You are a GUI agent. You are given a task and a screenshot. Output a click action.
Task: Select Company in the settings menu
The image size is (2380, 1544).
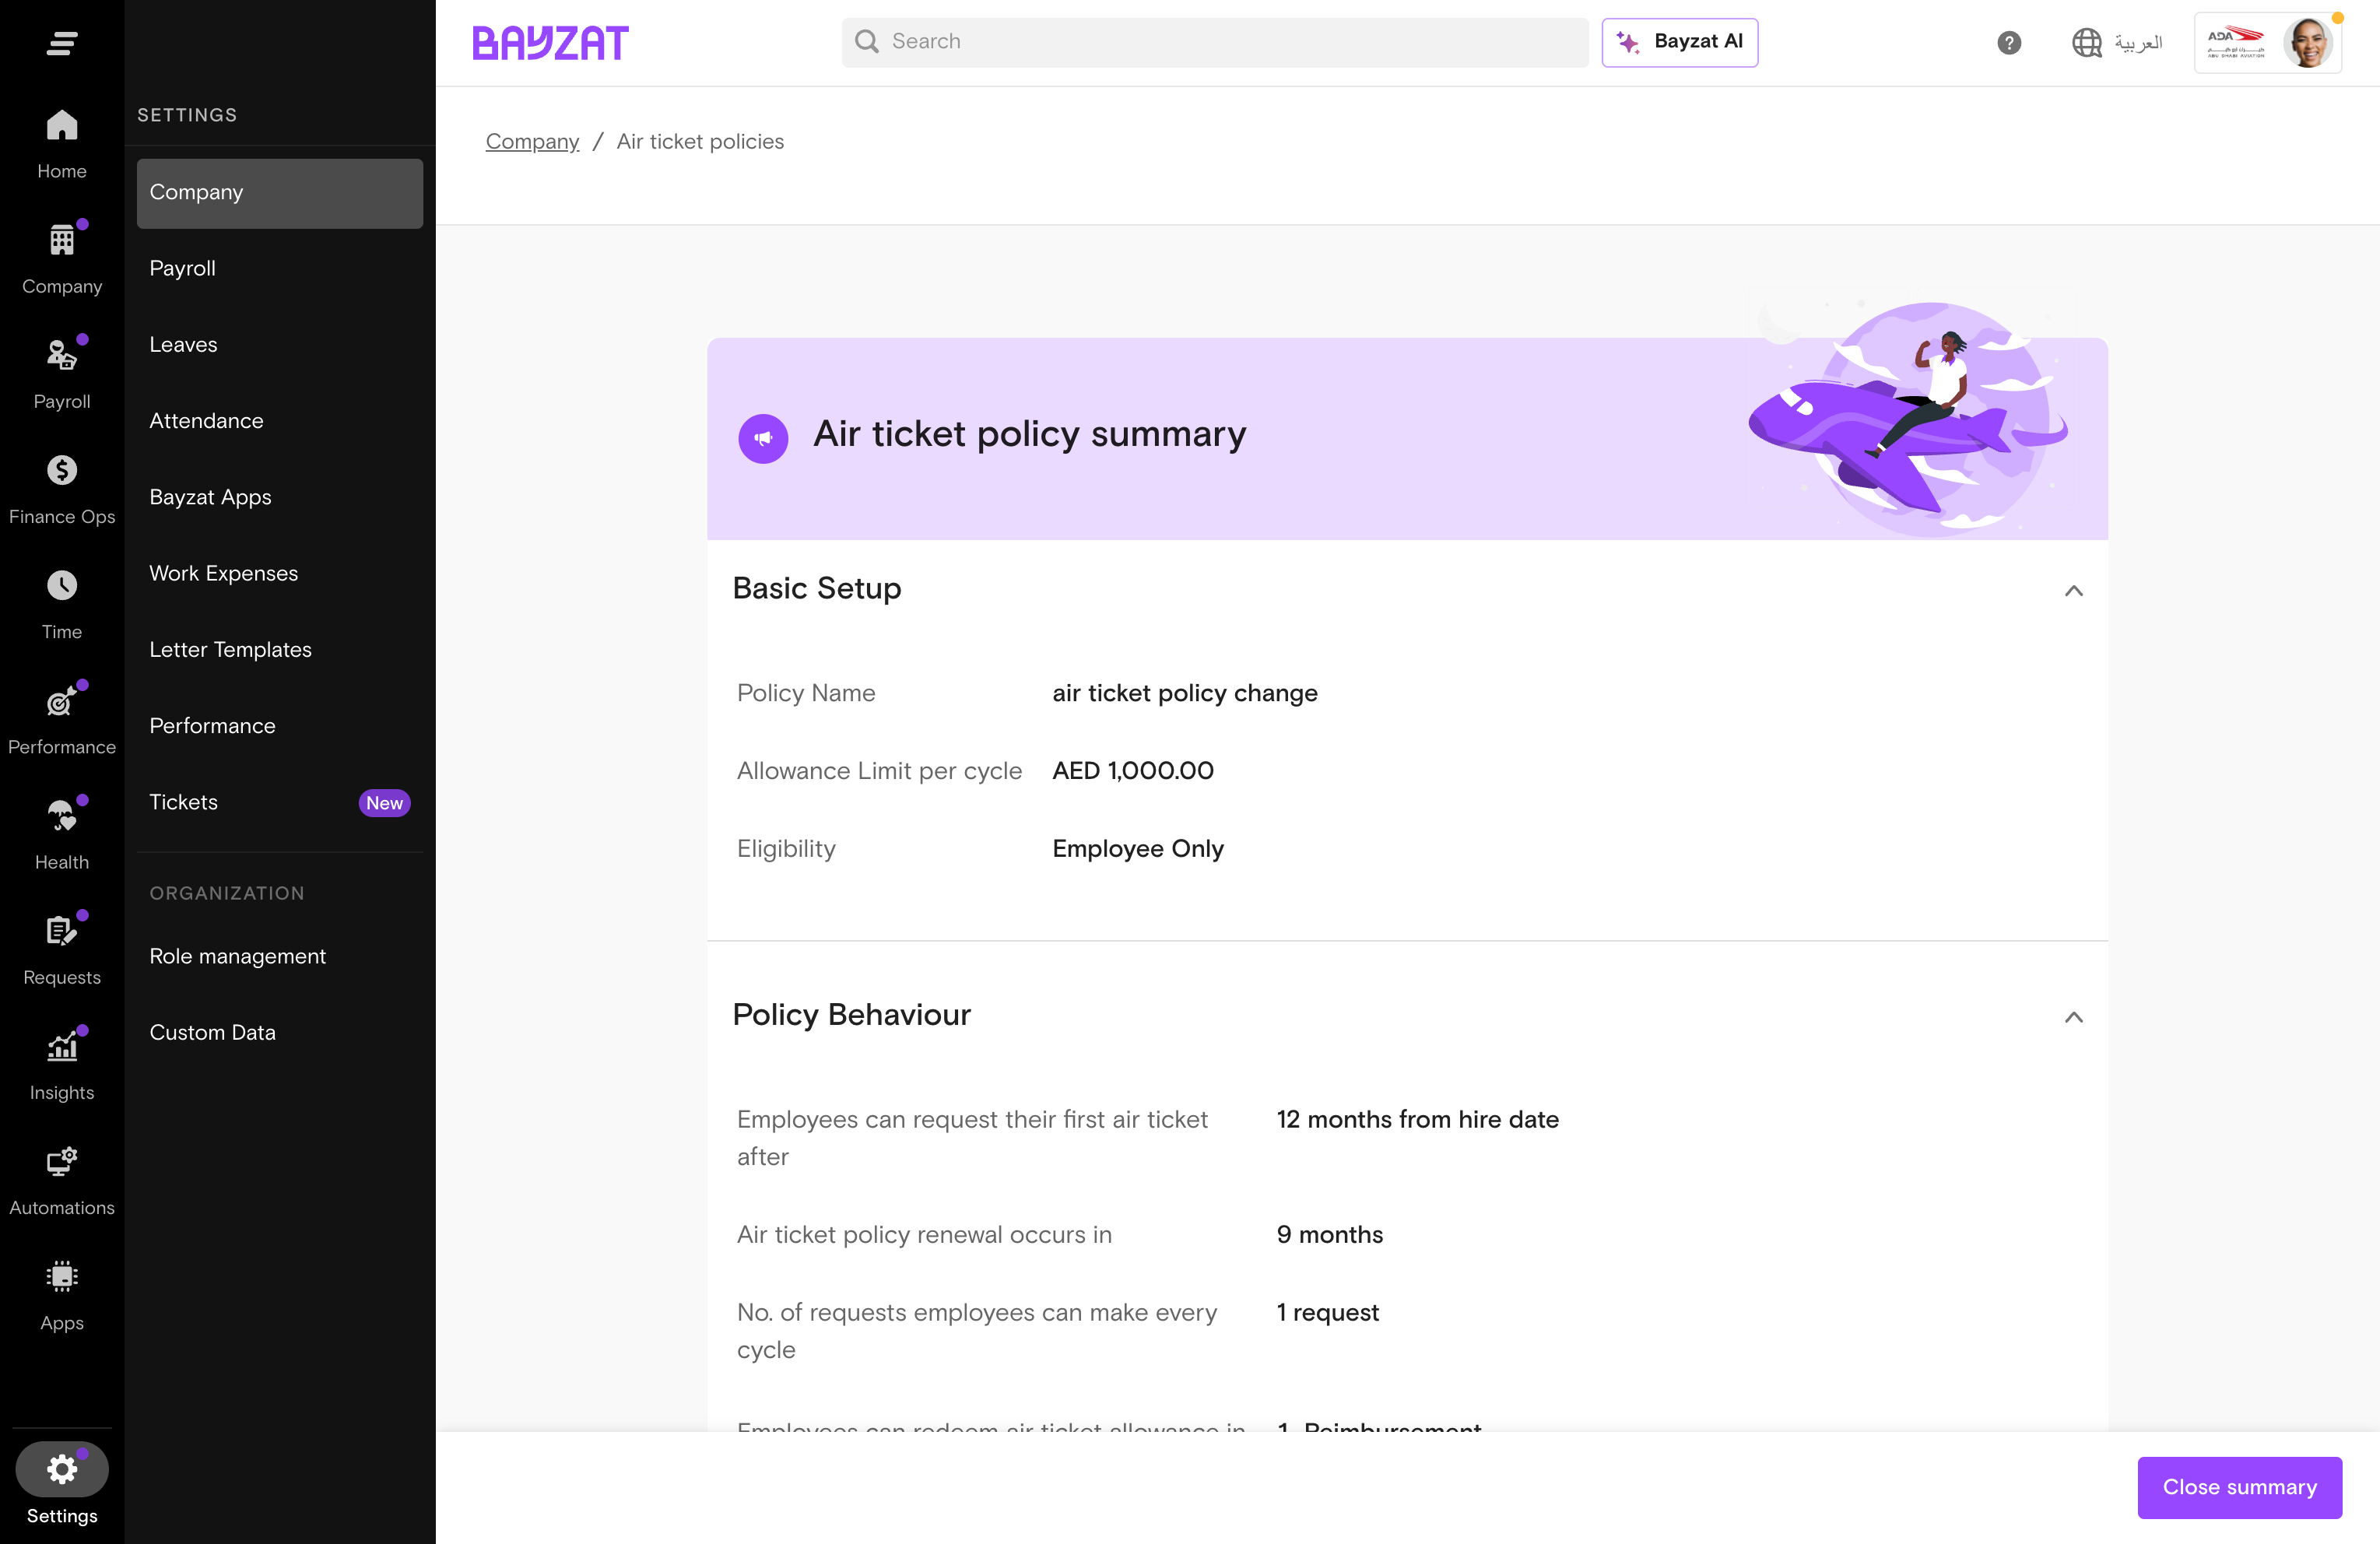(280, 192)
